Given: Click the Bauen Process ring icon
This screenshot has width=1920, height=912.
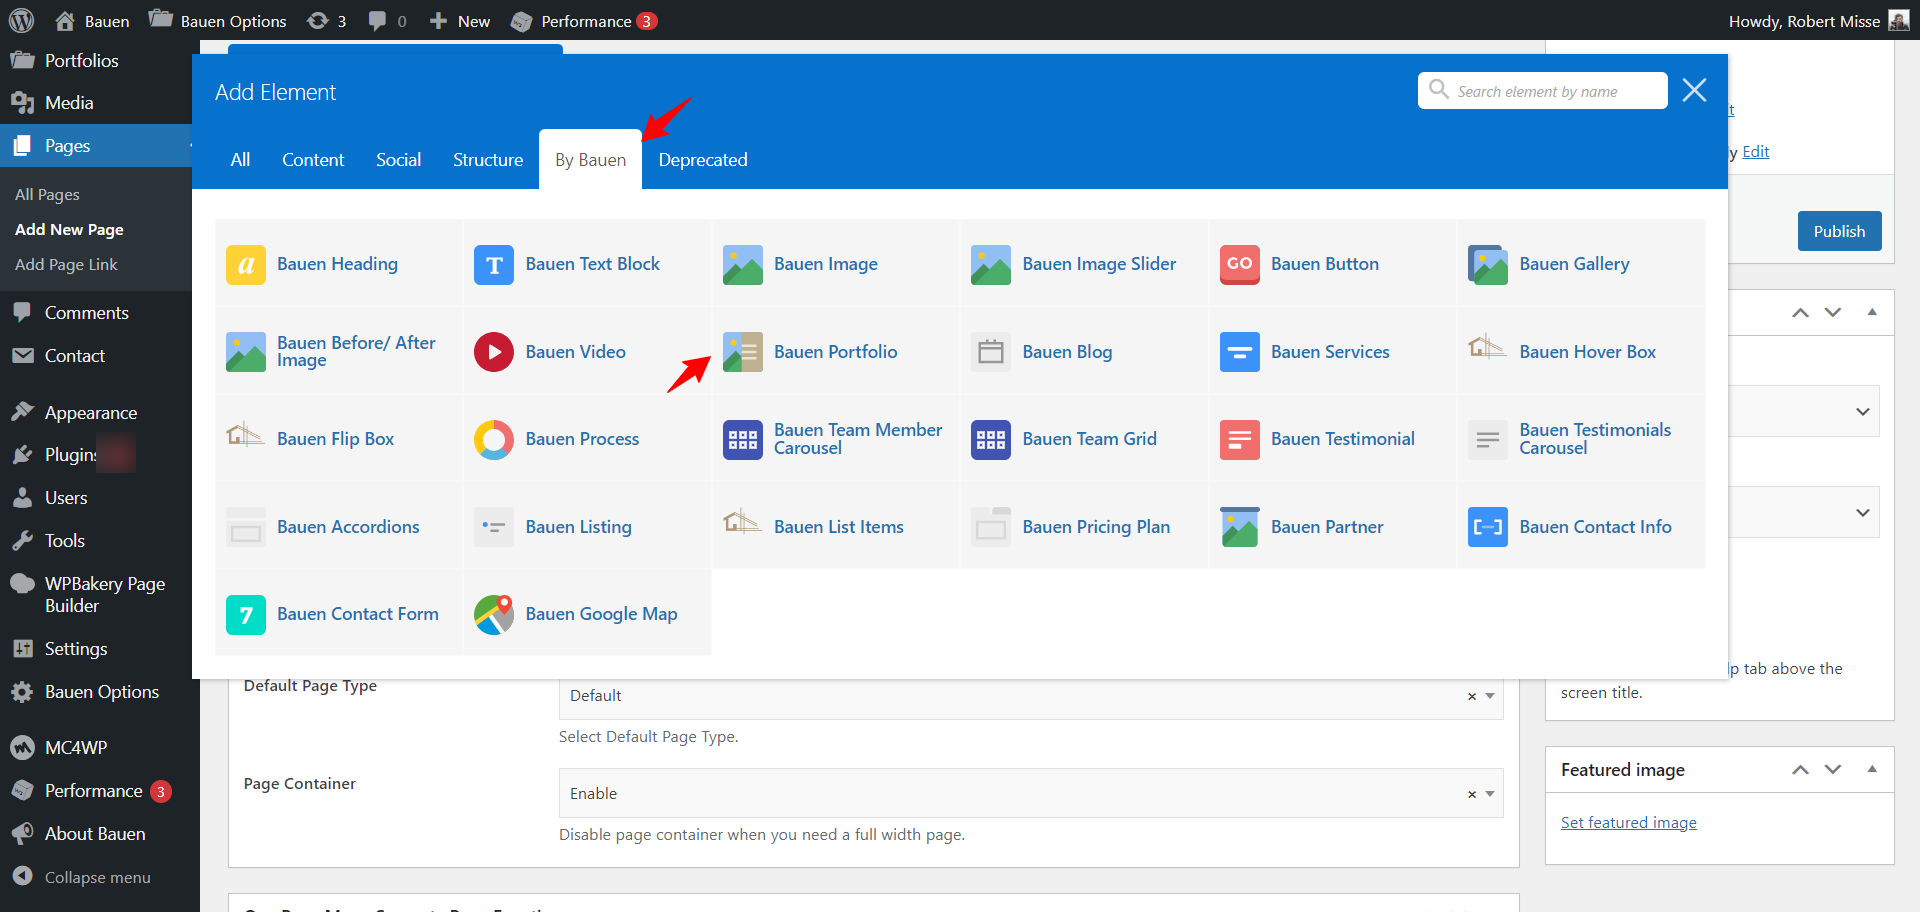Looking at the screenshot, I should (x=494, y=440).
